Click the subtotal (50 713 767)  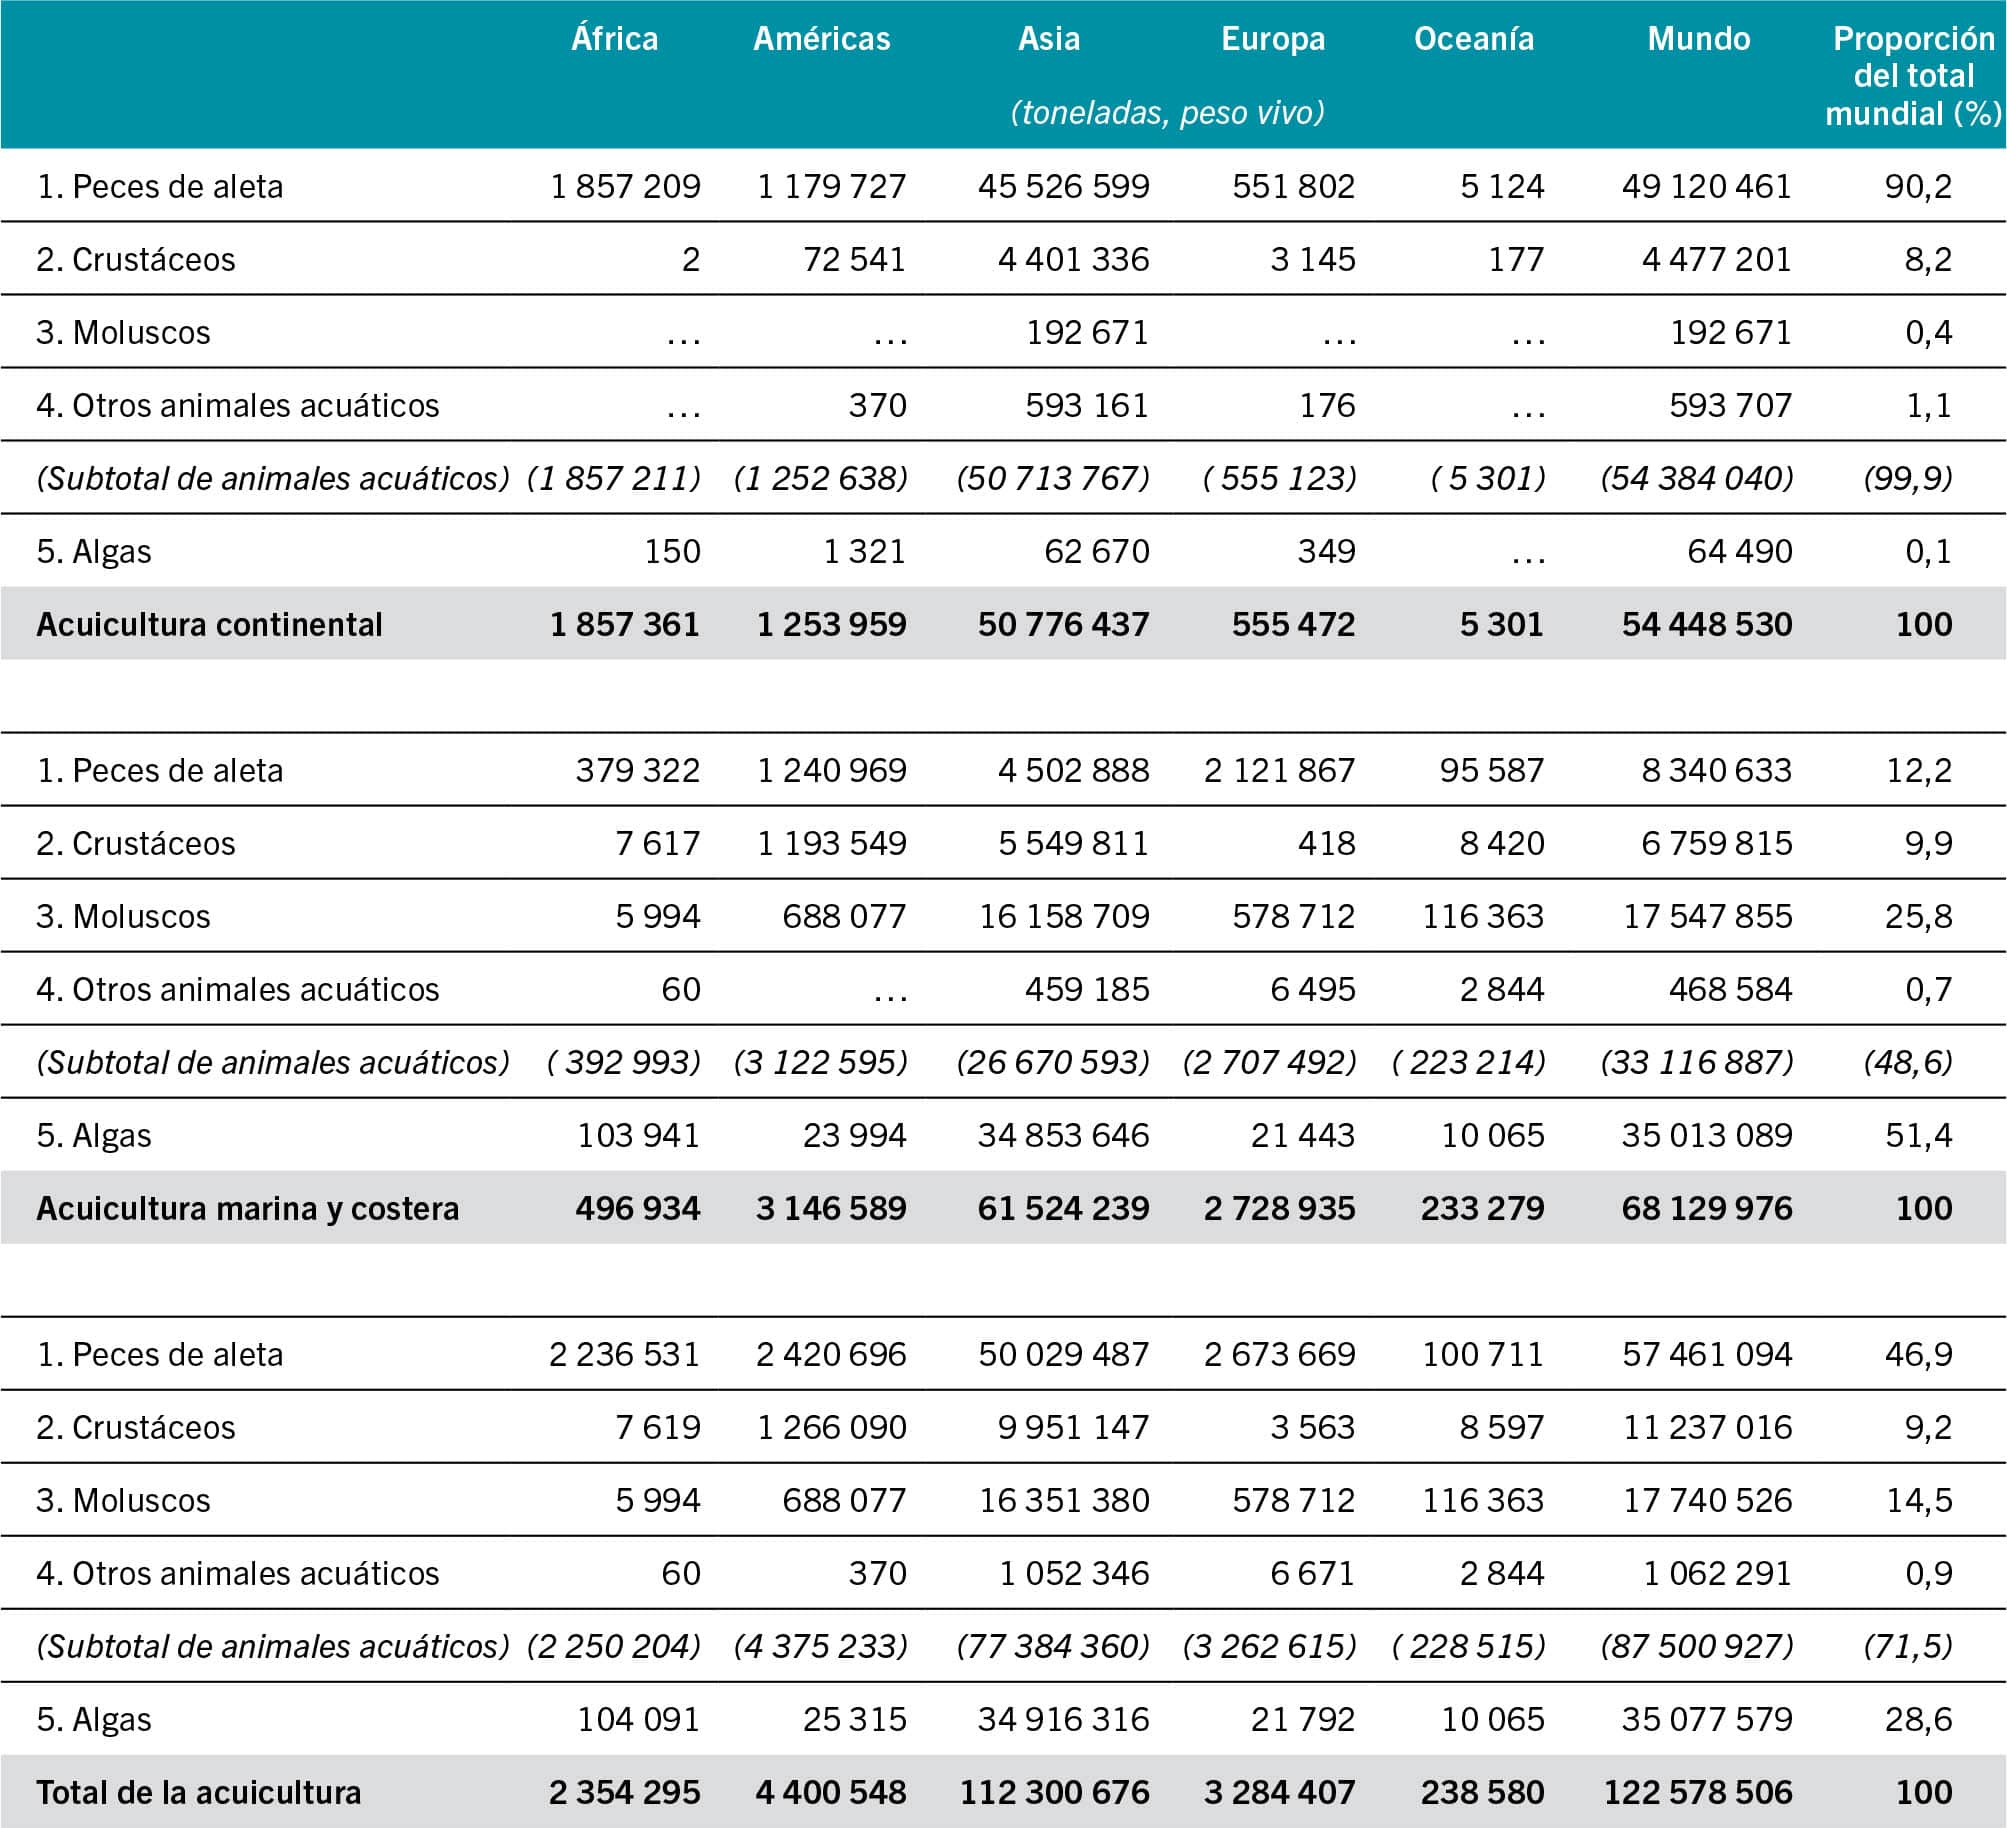1053,478
